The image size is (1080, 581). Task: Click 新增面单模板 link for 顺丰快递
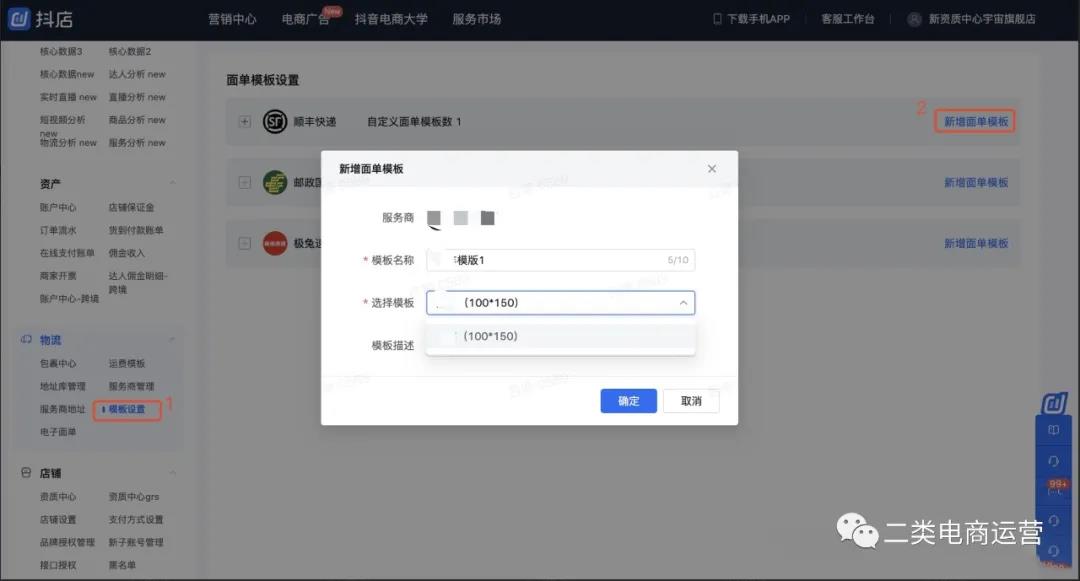point(976,122)
